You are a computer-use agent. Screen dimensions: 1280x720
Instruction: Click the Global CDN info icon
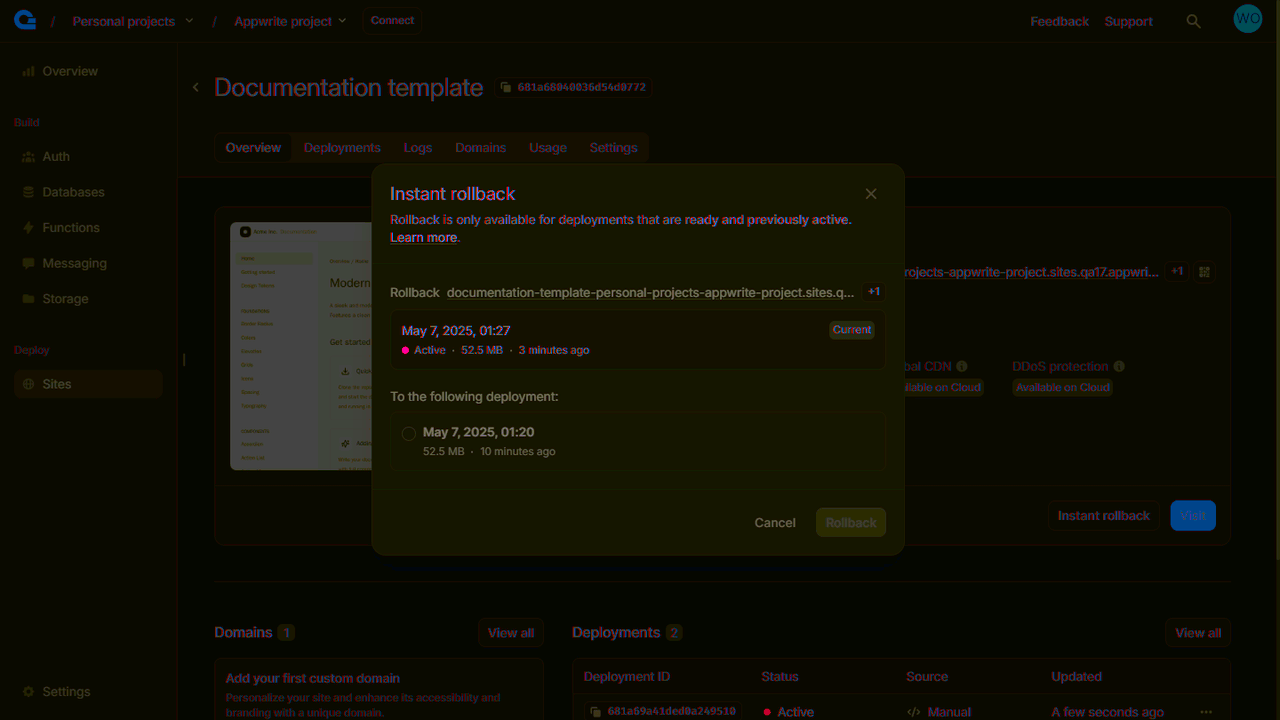962,367
